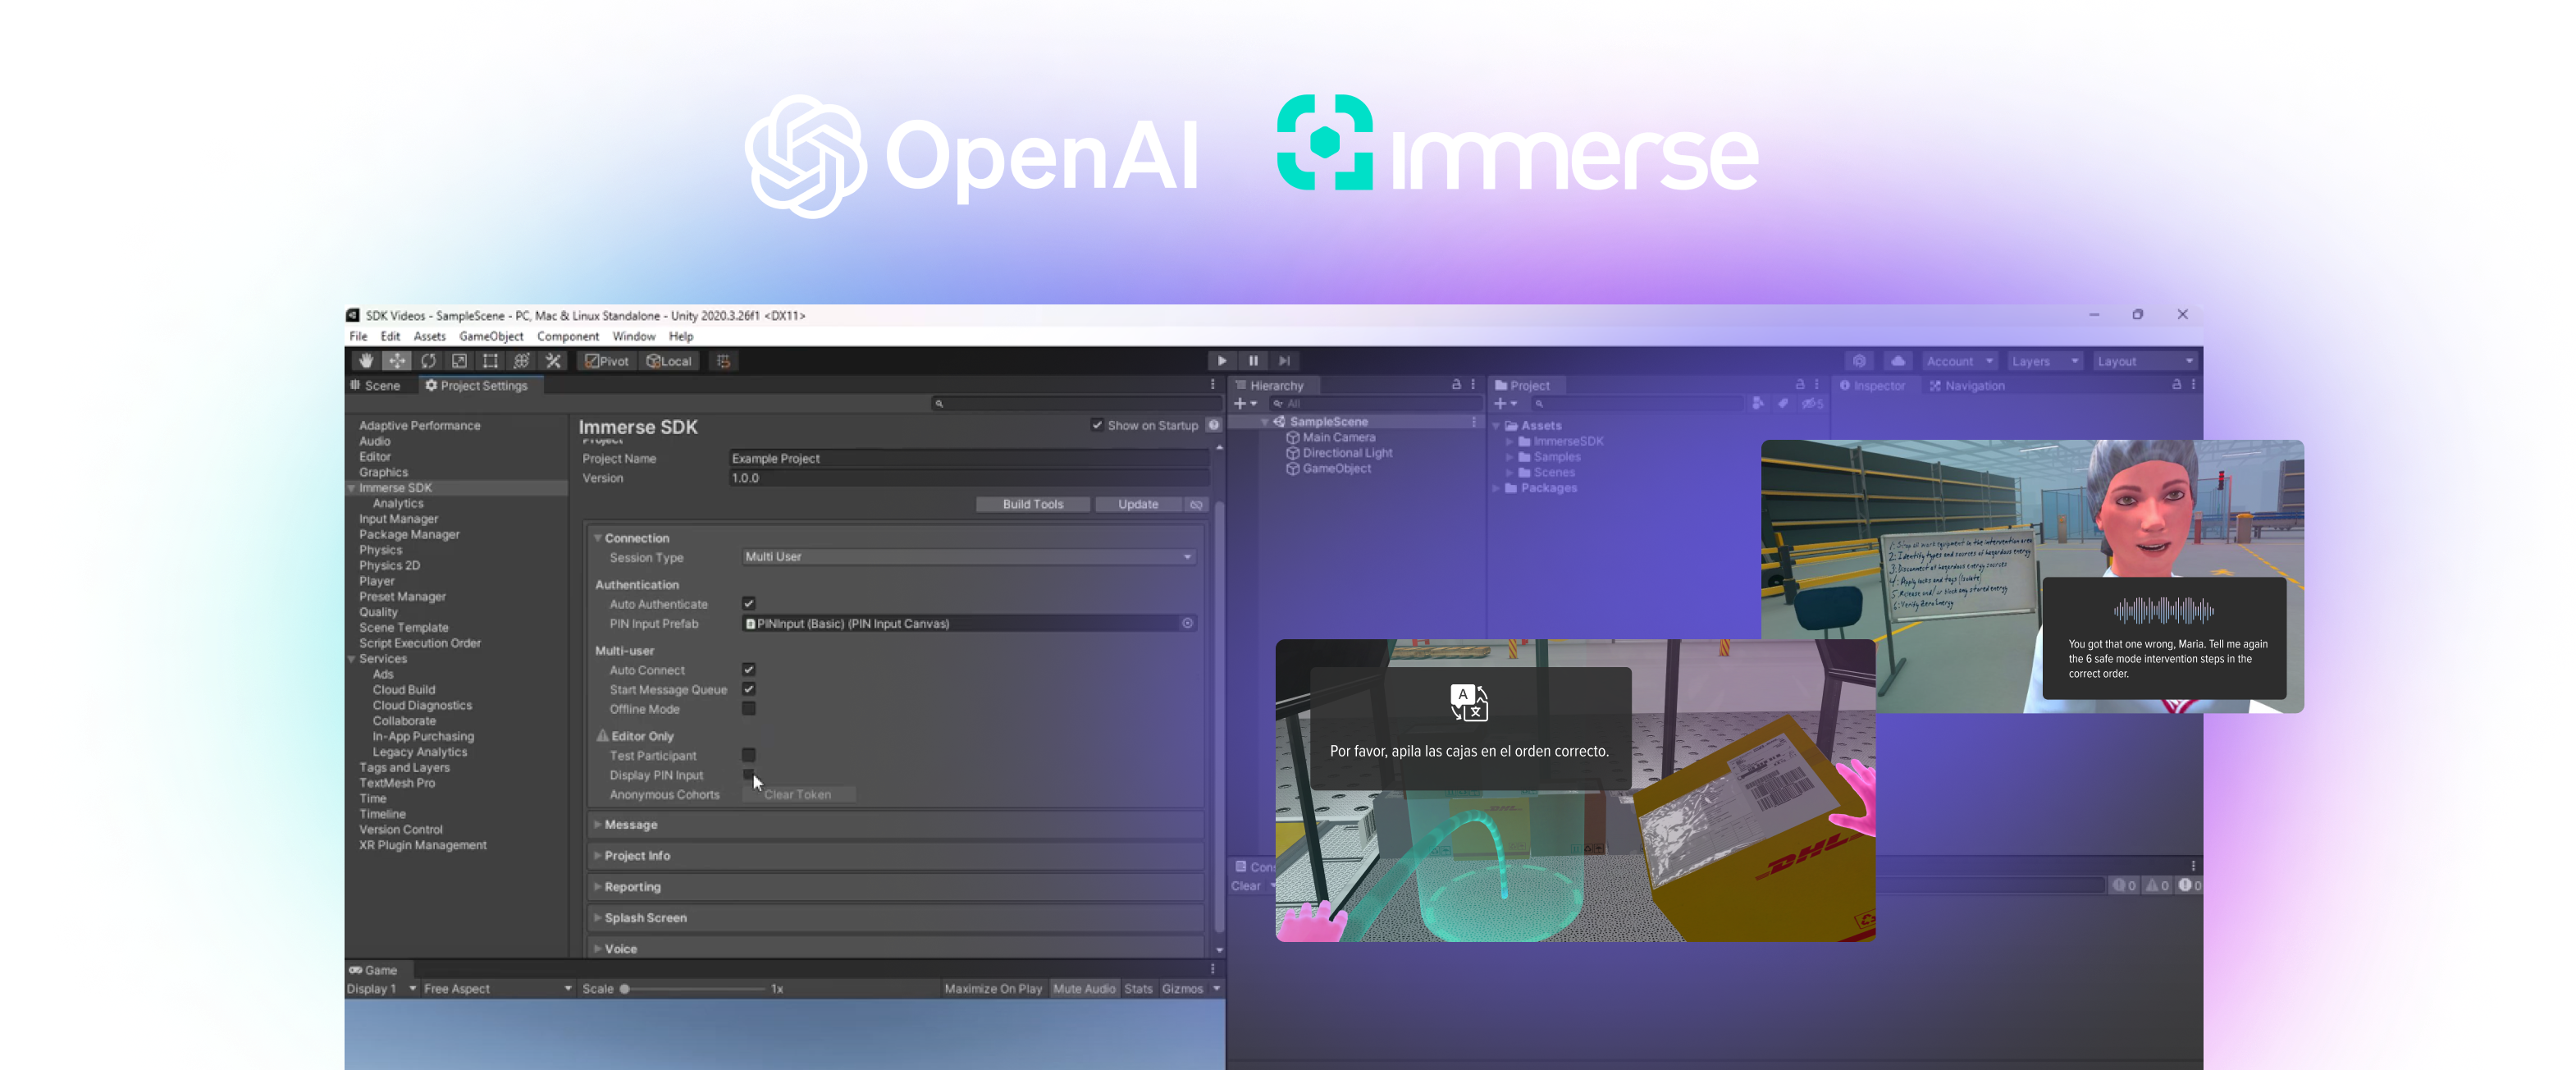The image size is (2576, 1070).
Task: Toggle hidden packages visibility in Project panel
Action: click(1812, 403)
